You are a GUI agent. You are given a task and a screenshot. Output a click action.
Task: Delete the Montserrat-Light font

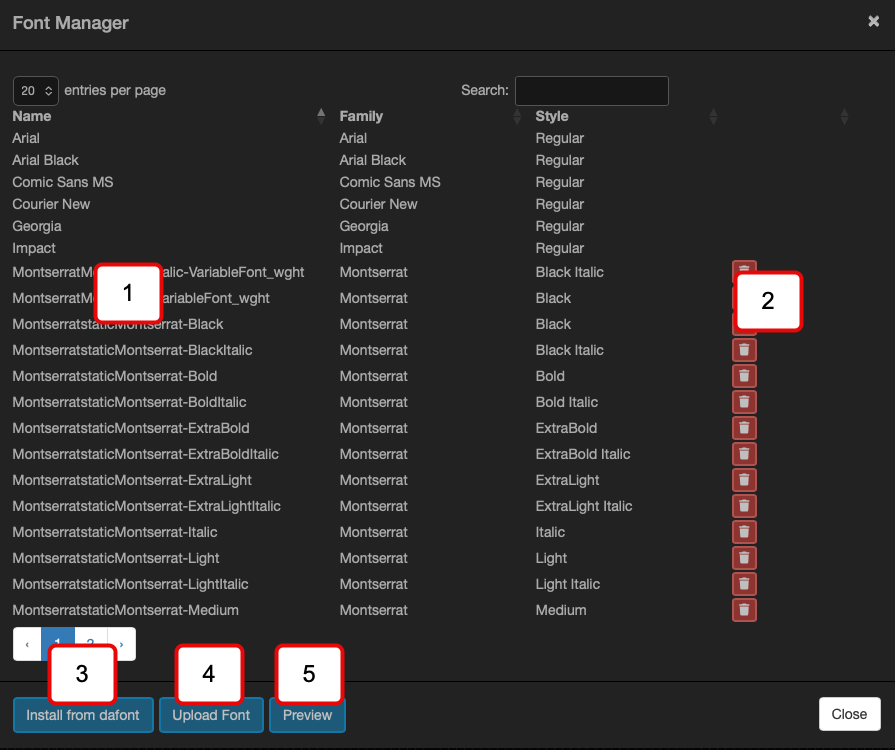744,558
